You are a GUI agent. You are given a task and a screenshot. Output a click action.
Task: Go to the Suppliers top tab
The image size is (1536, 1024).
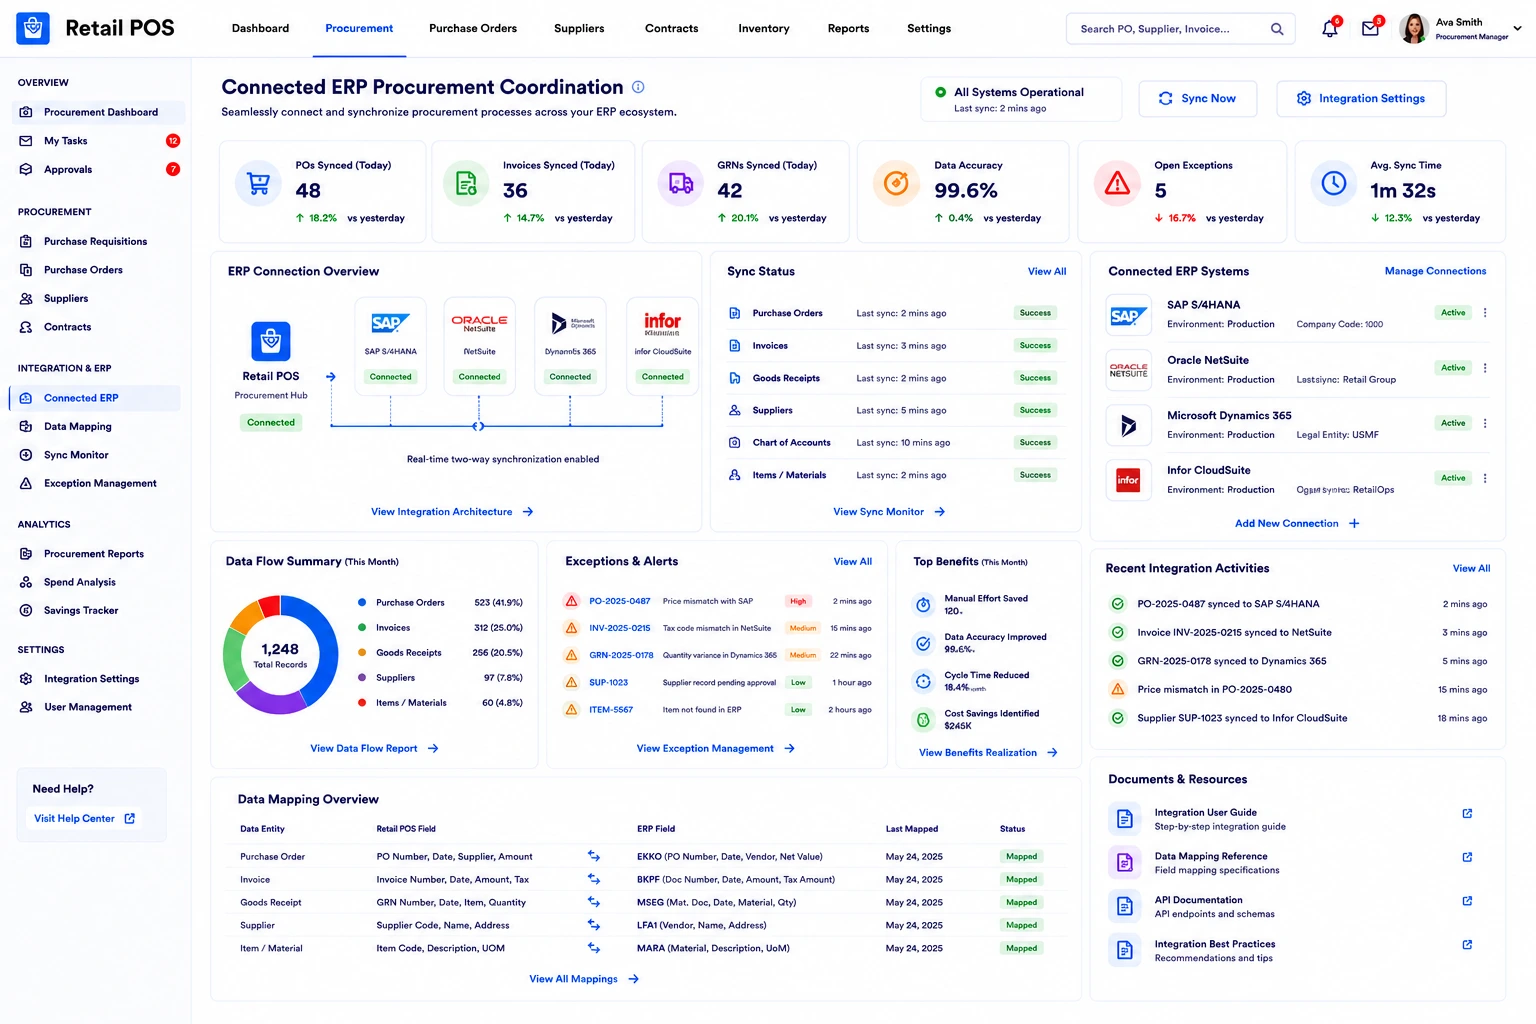pos(579,28)
